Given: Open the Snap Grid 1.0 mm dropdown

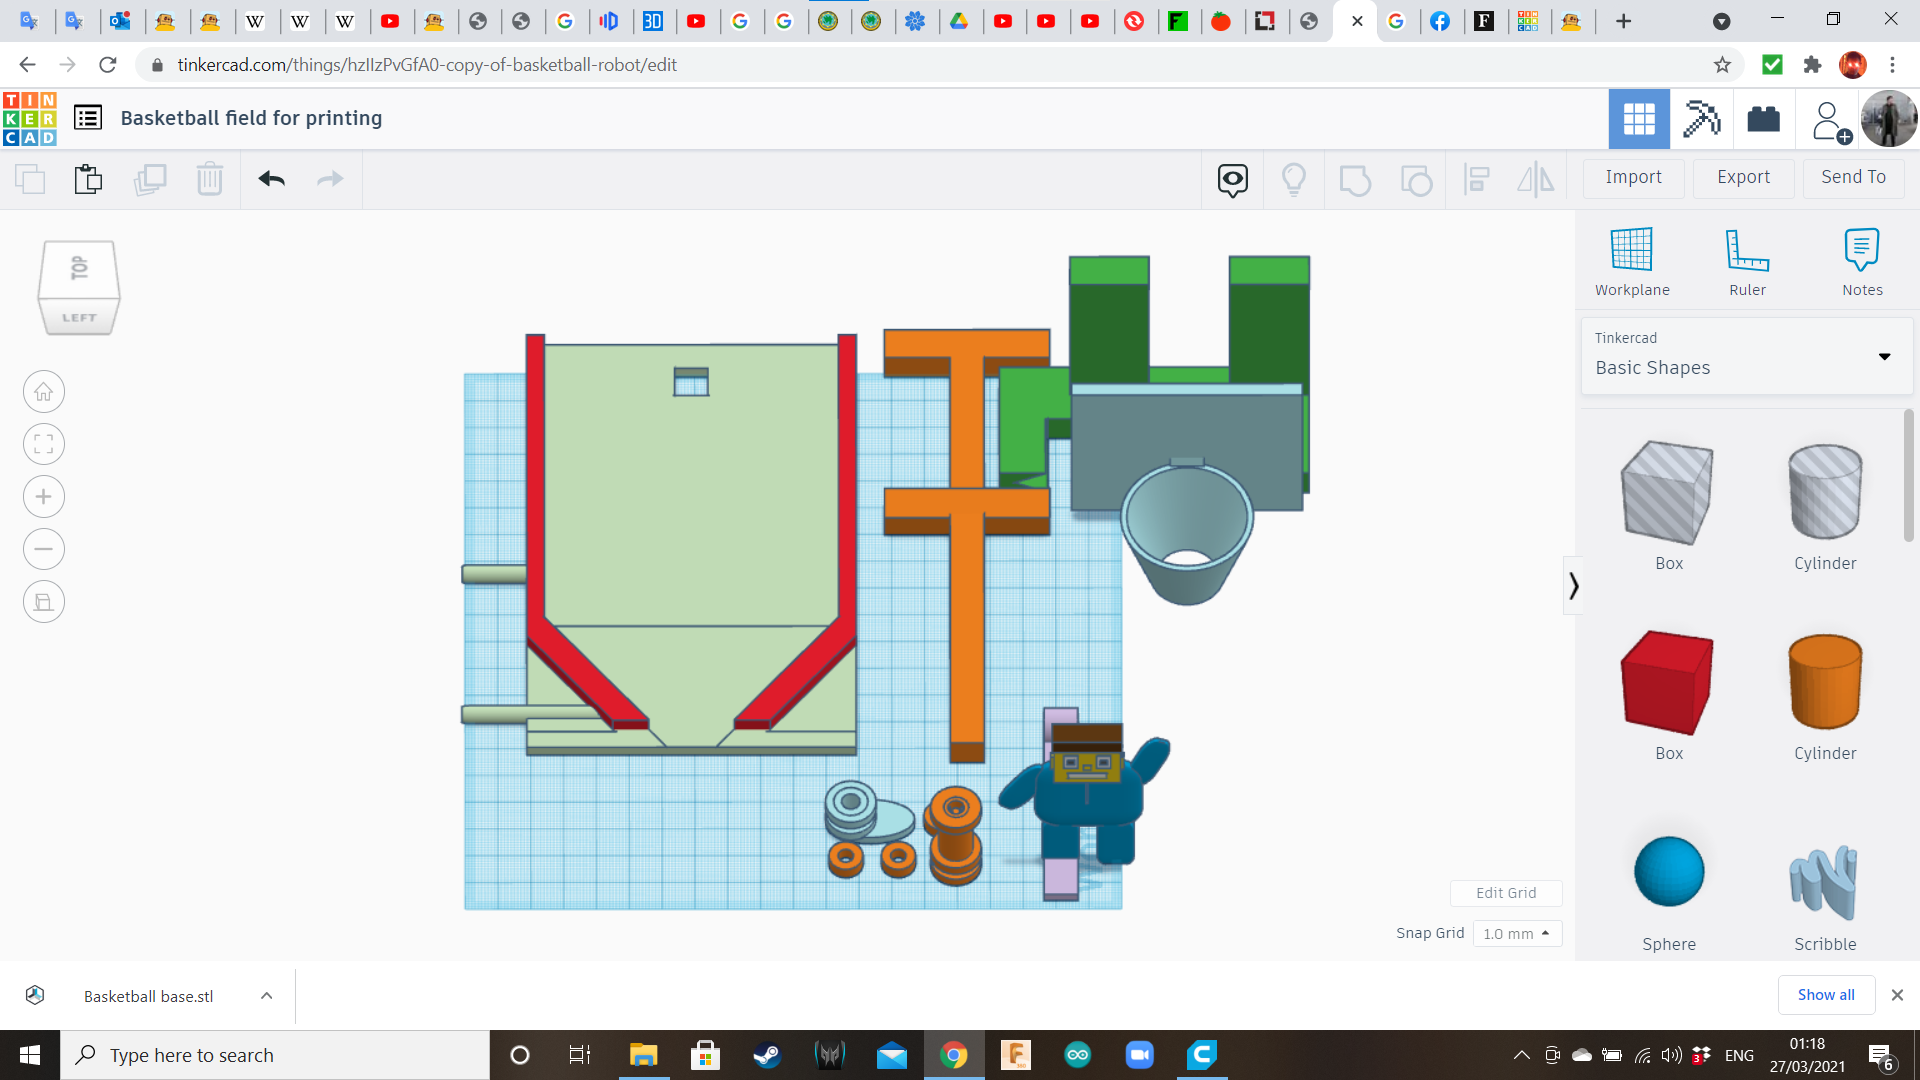Looking at the screenshot, I should 1516,933.
